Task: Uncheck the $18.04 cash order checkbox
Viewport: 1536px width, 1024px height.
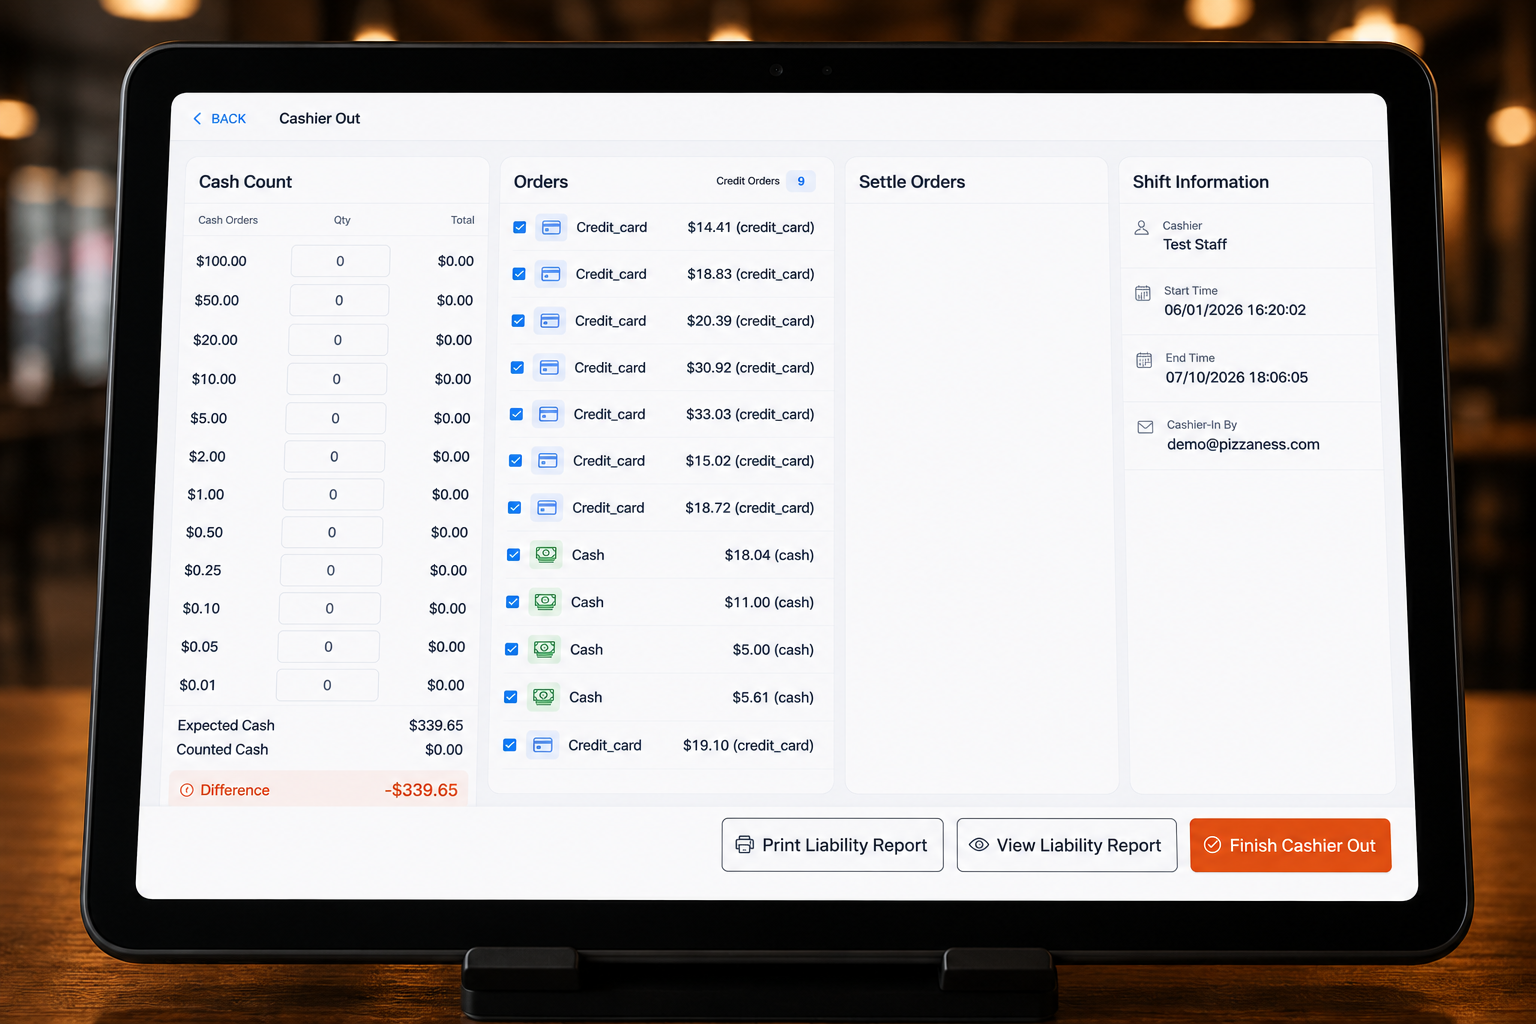Action: (x=514, y=555)
